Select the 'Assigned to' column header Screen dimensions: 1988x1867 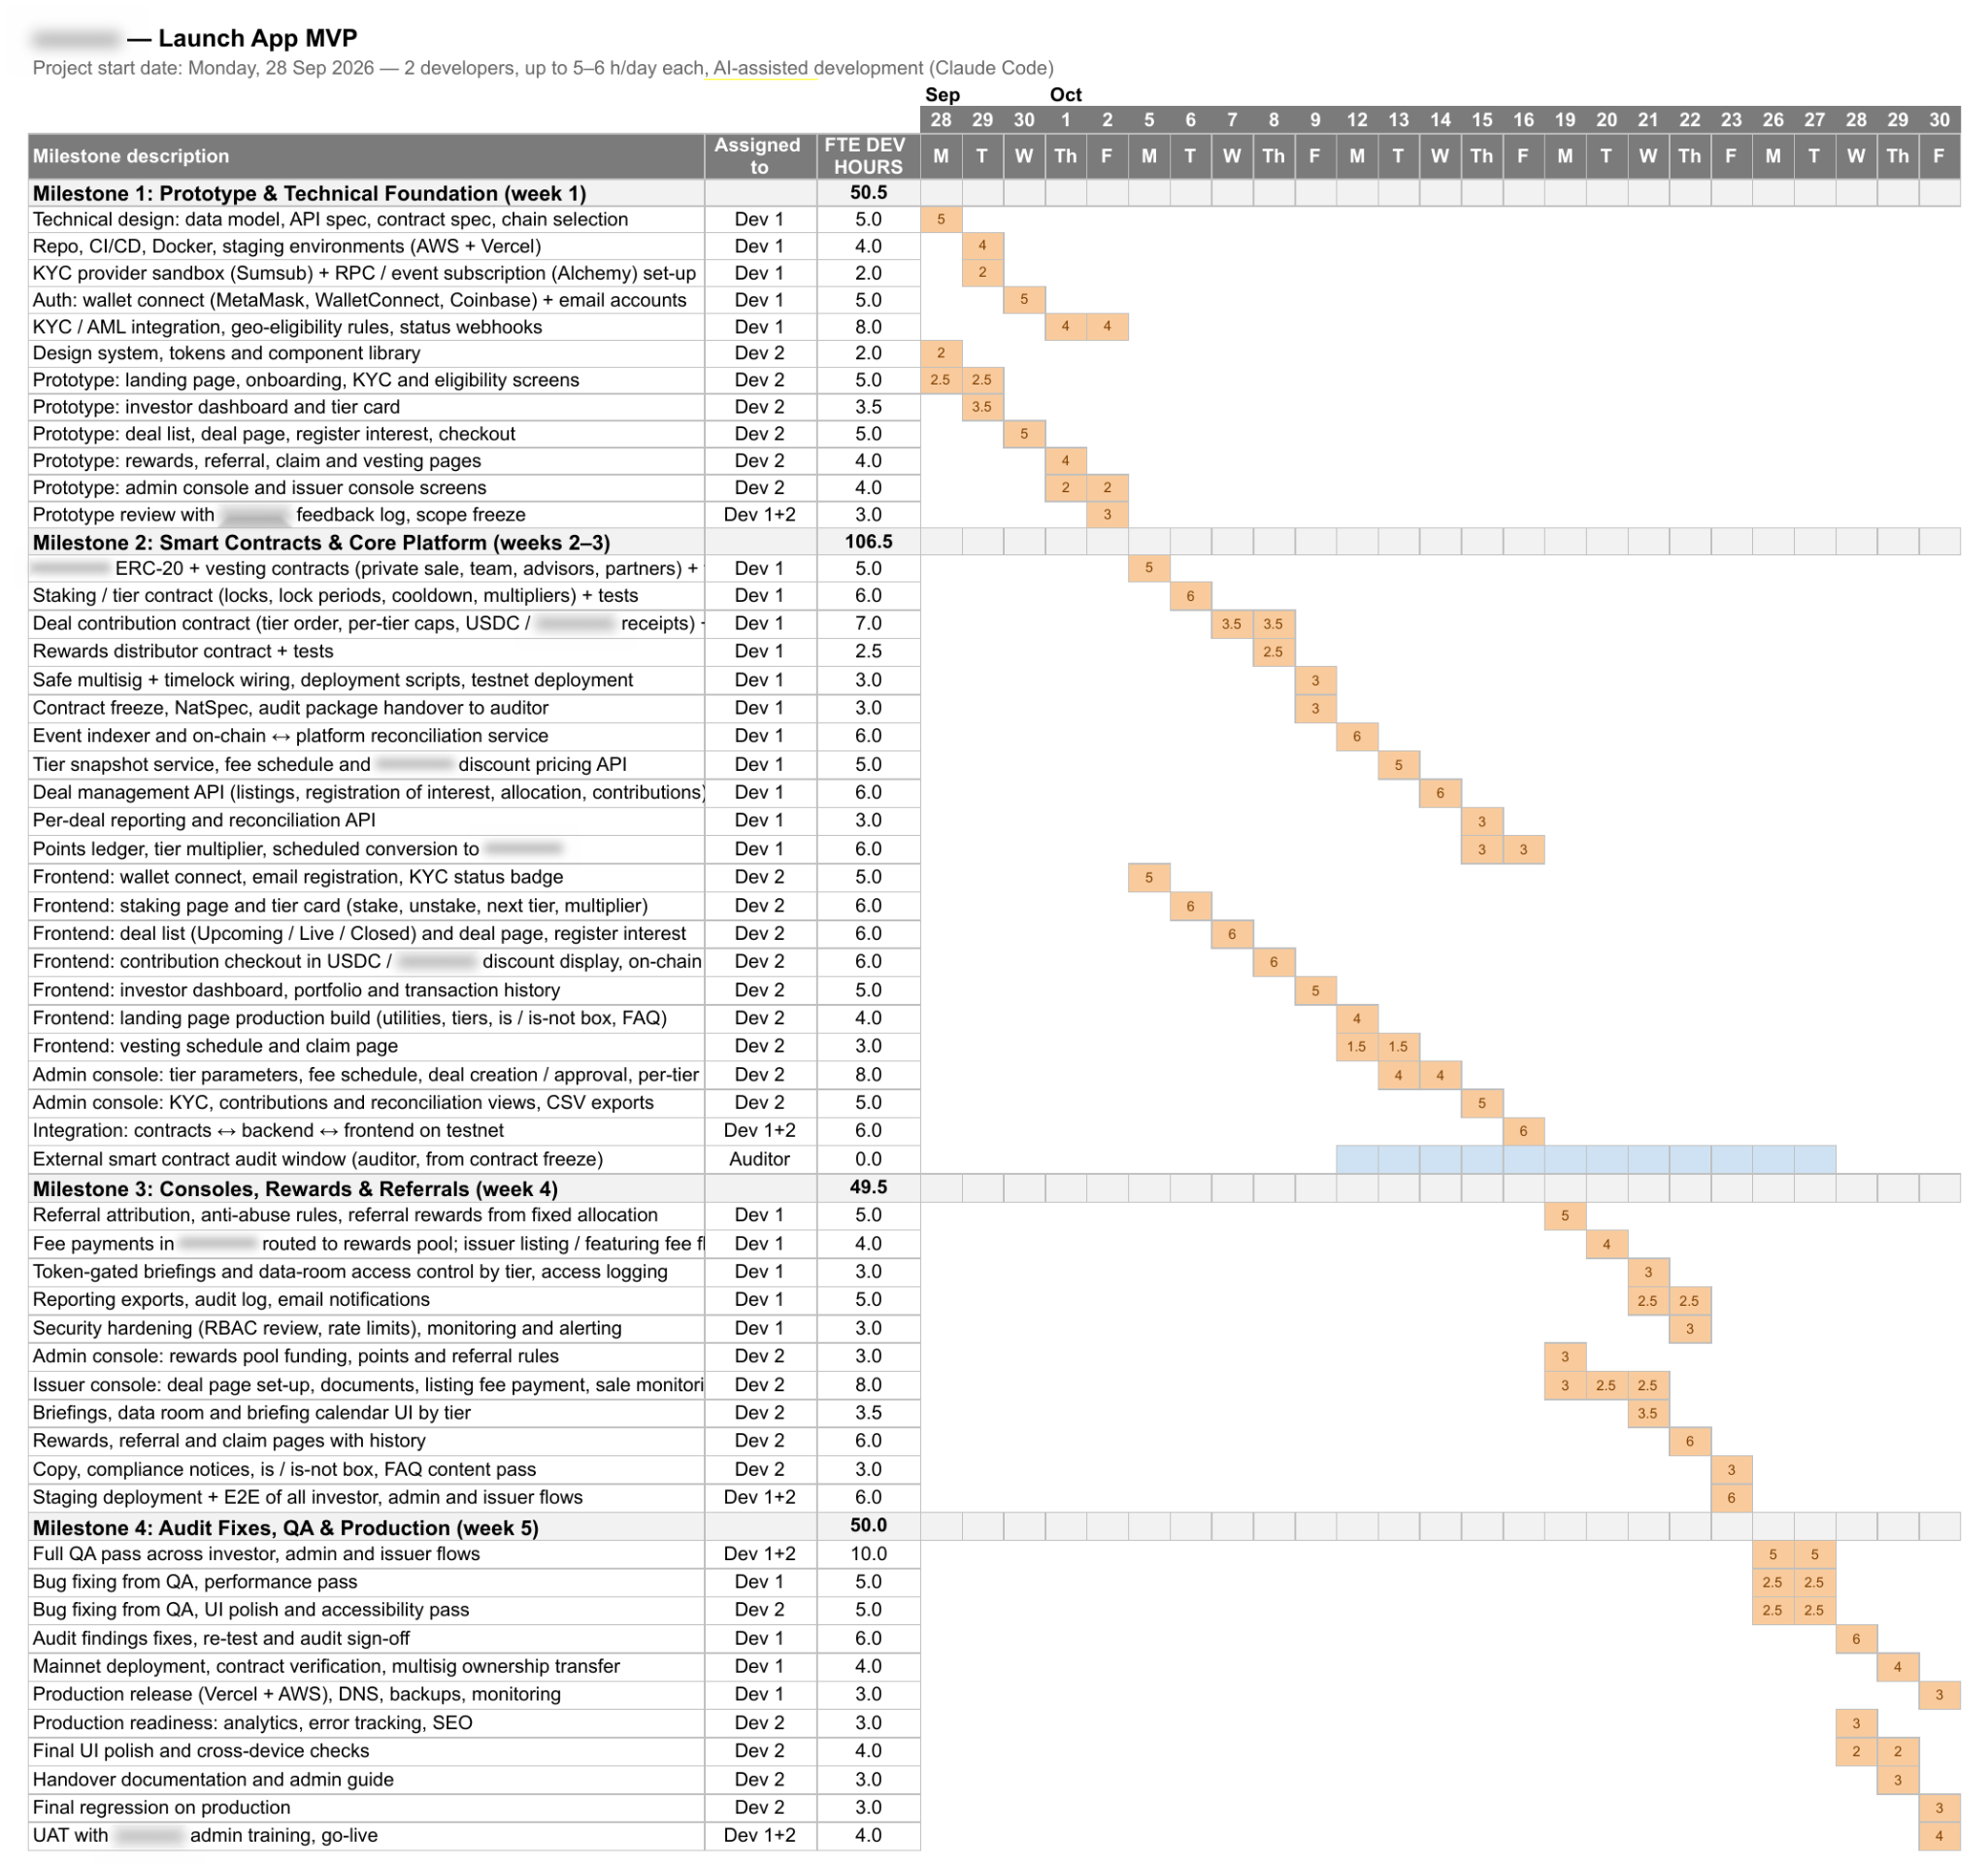(x=760, y=156)
